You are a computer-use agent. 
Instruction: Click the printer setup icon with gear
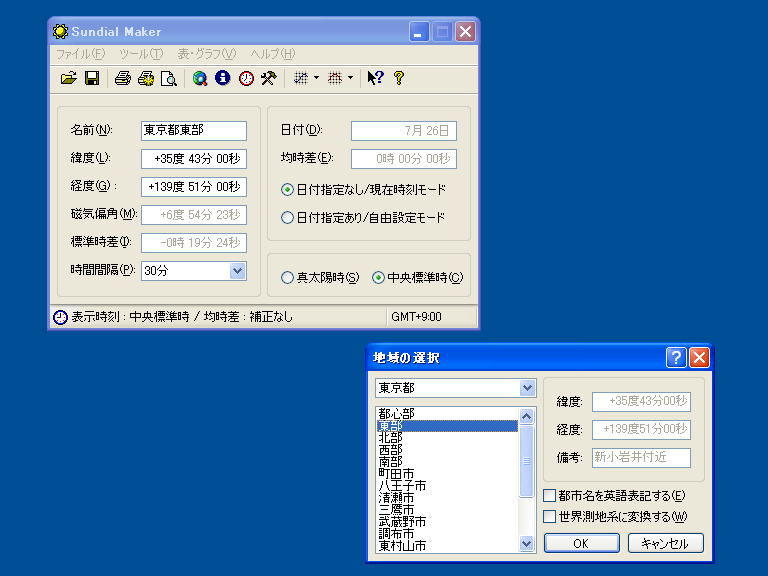click(146, 78)
